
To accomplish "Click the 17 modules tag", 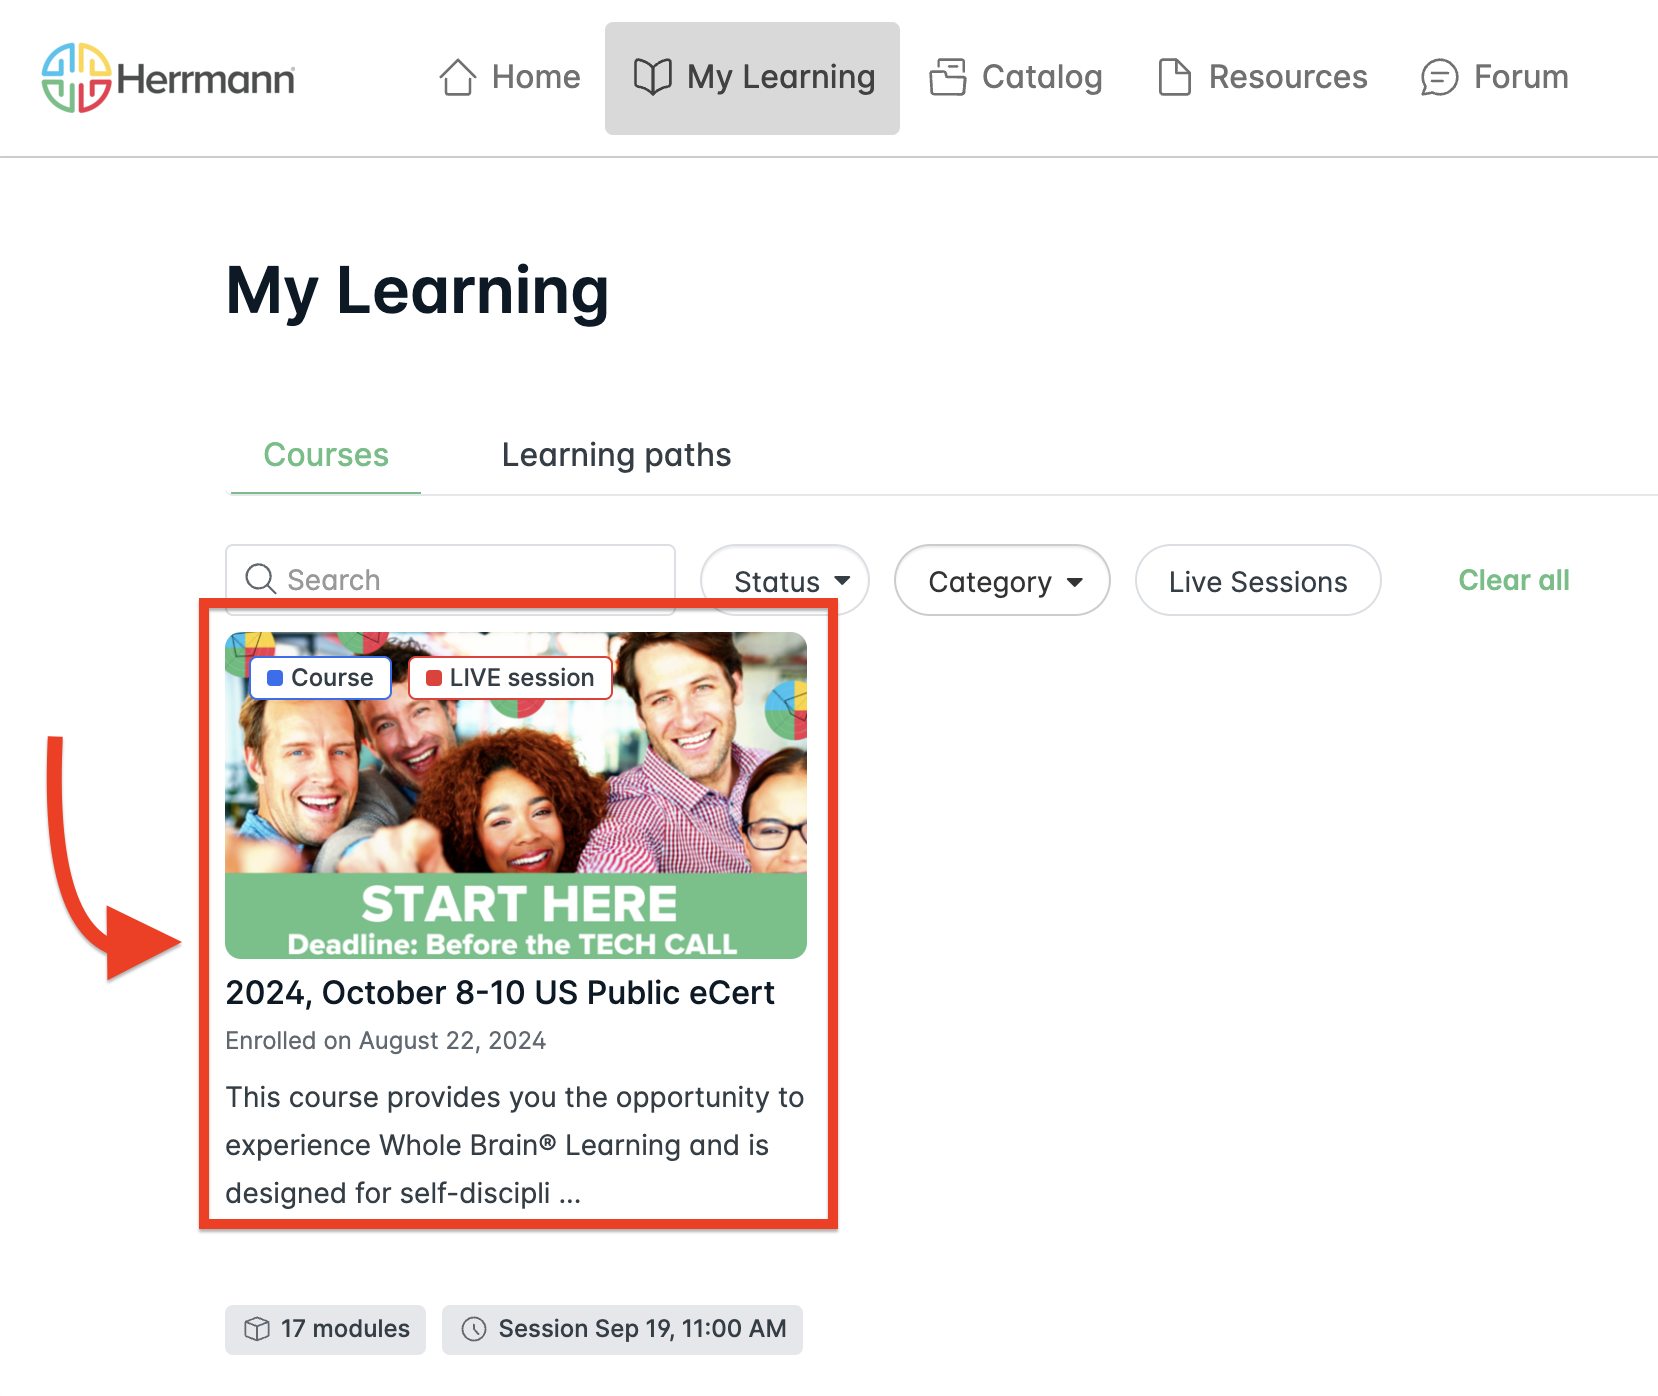I will tap(325, 1329).
